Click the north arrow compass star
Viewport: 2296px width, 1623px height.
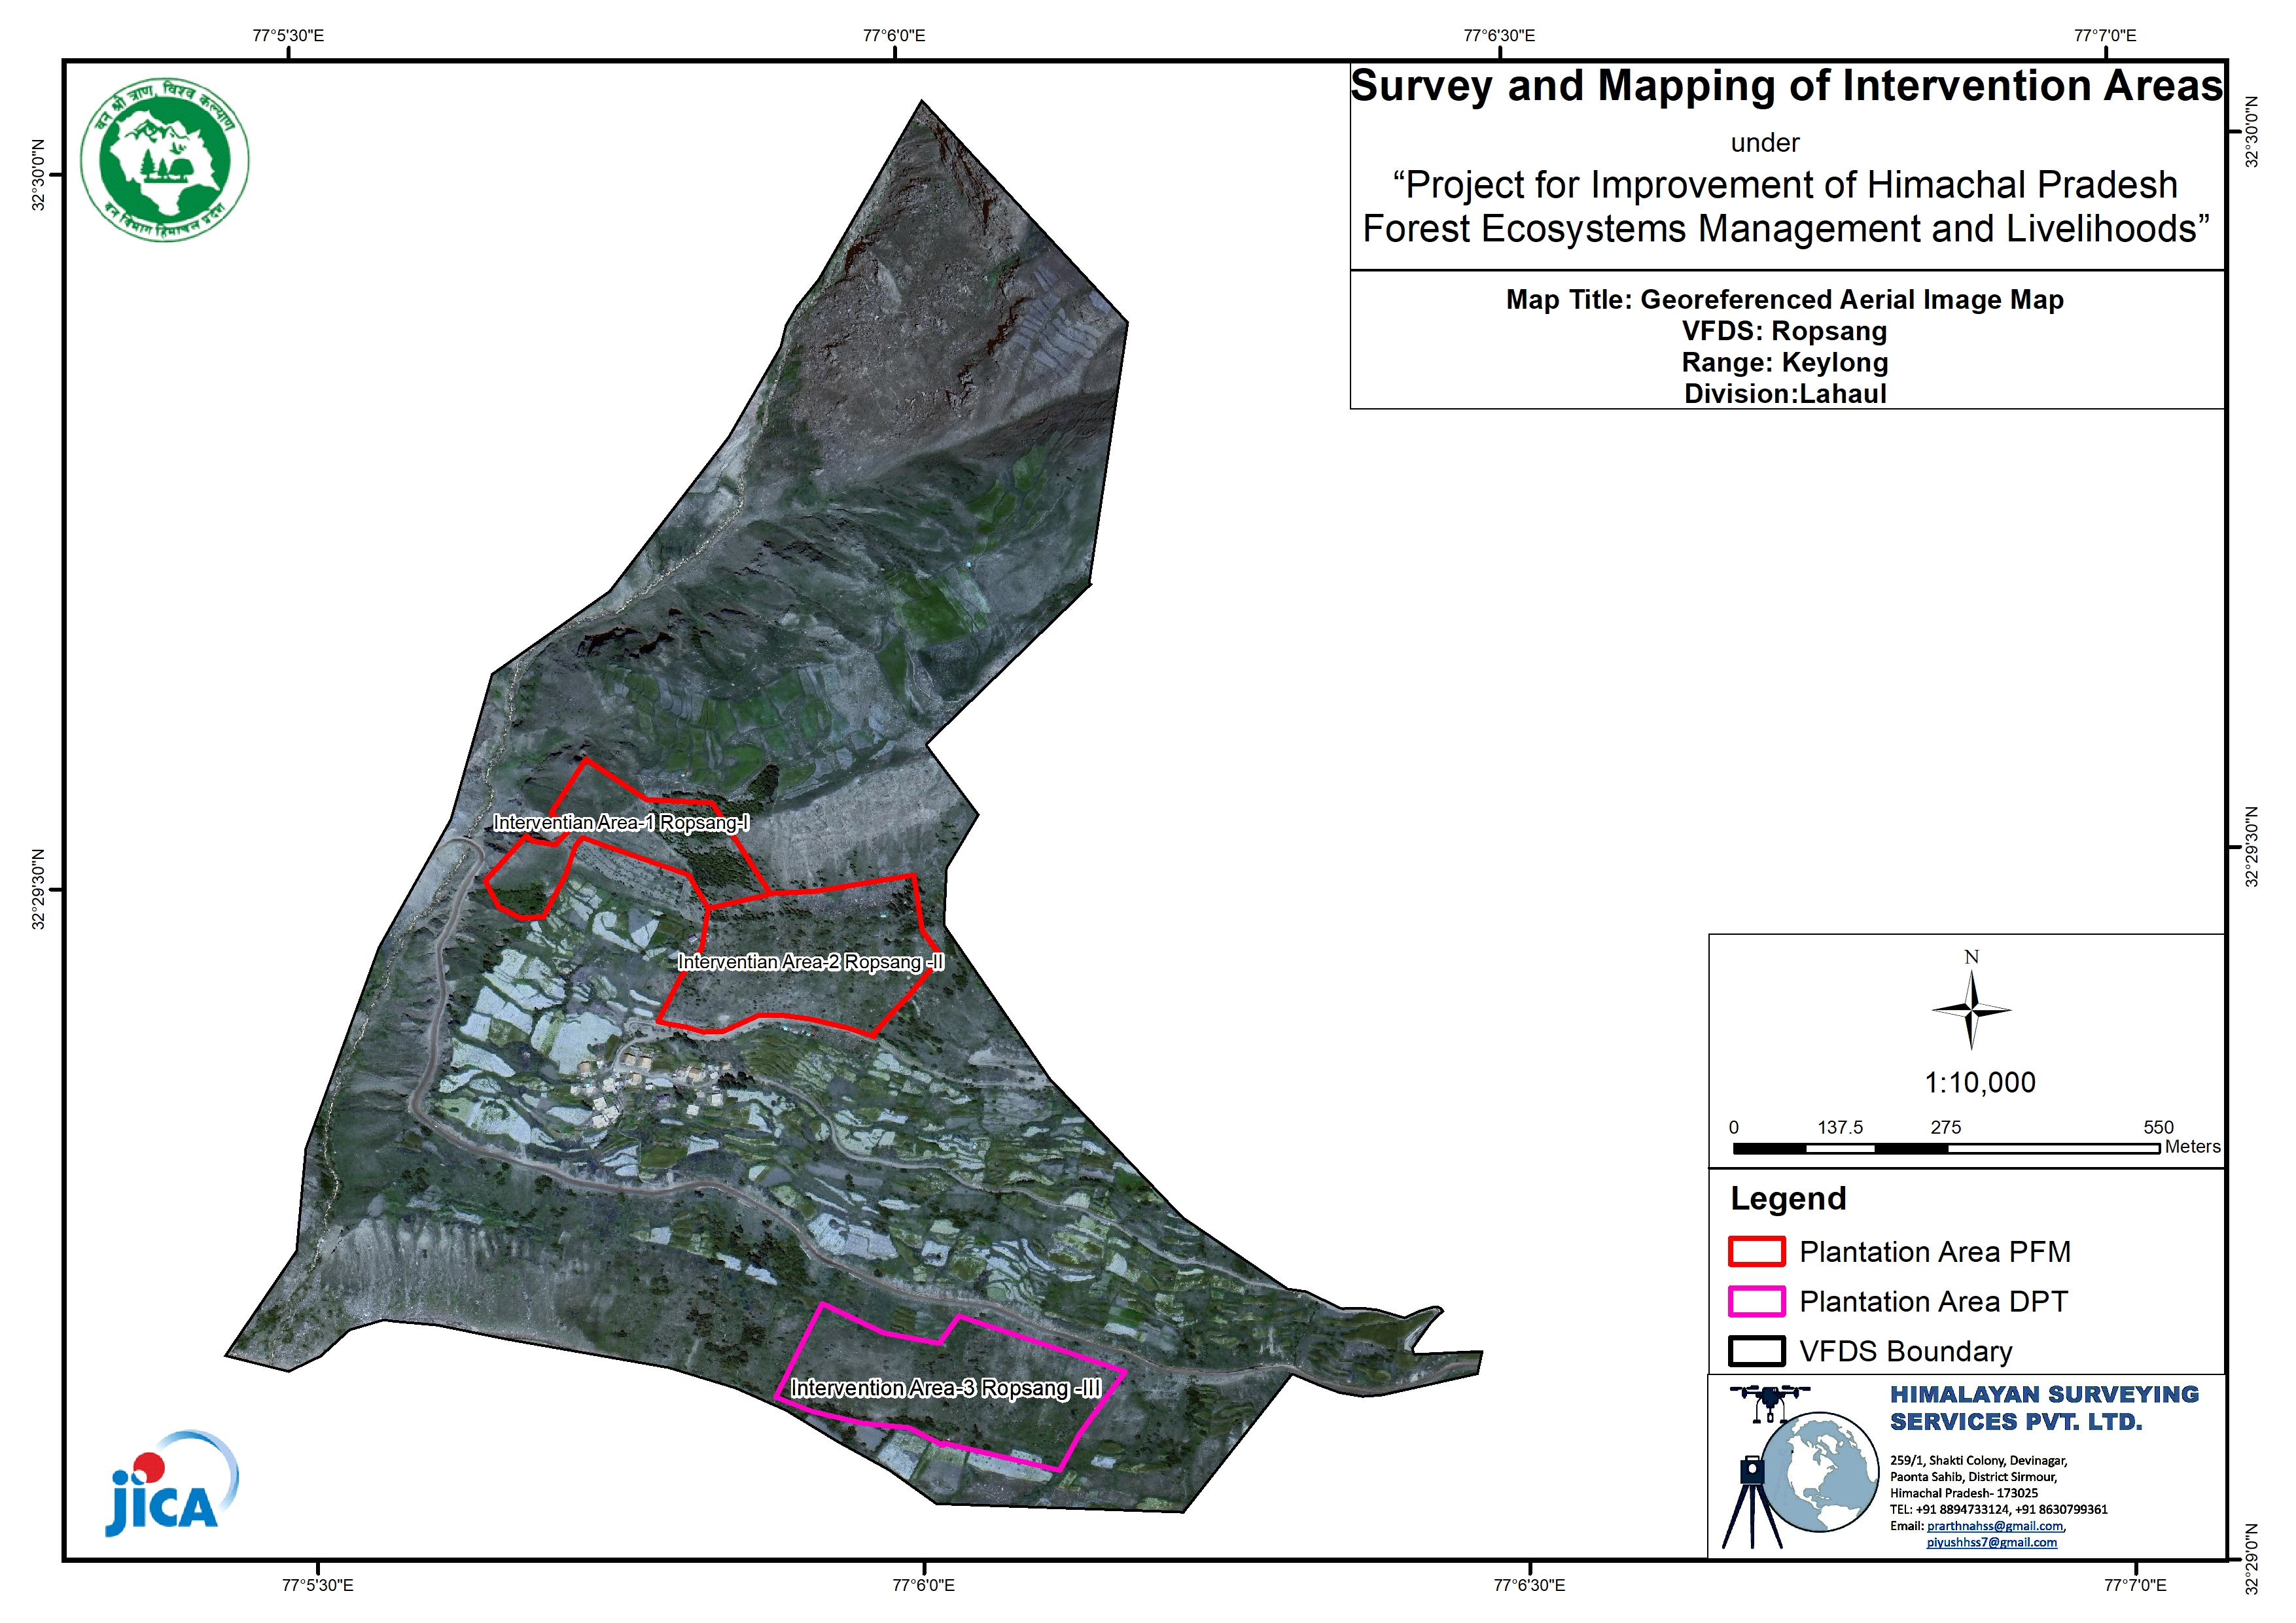(1971, 1010)
